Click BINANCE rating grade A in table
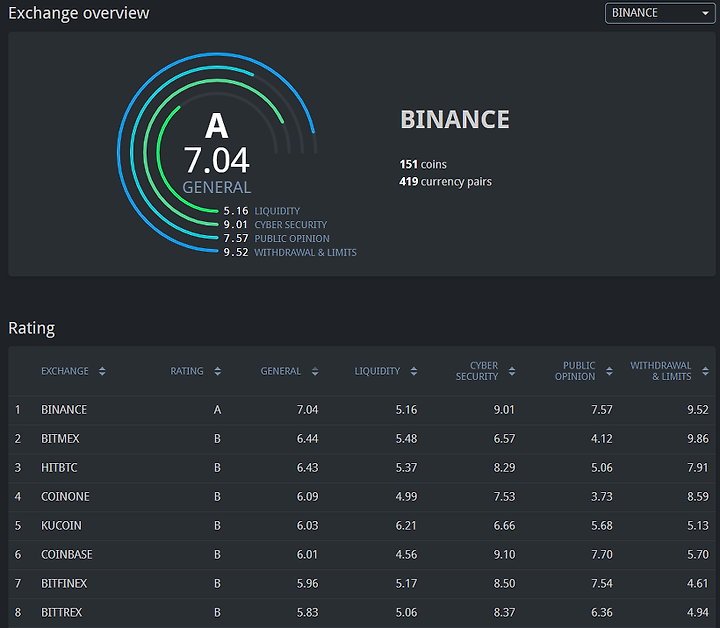 click(x=217, y=409)
